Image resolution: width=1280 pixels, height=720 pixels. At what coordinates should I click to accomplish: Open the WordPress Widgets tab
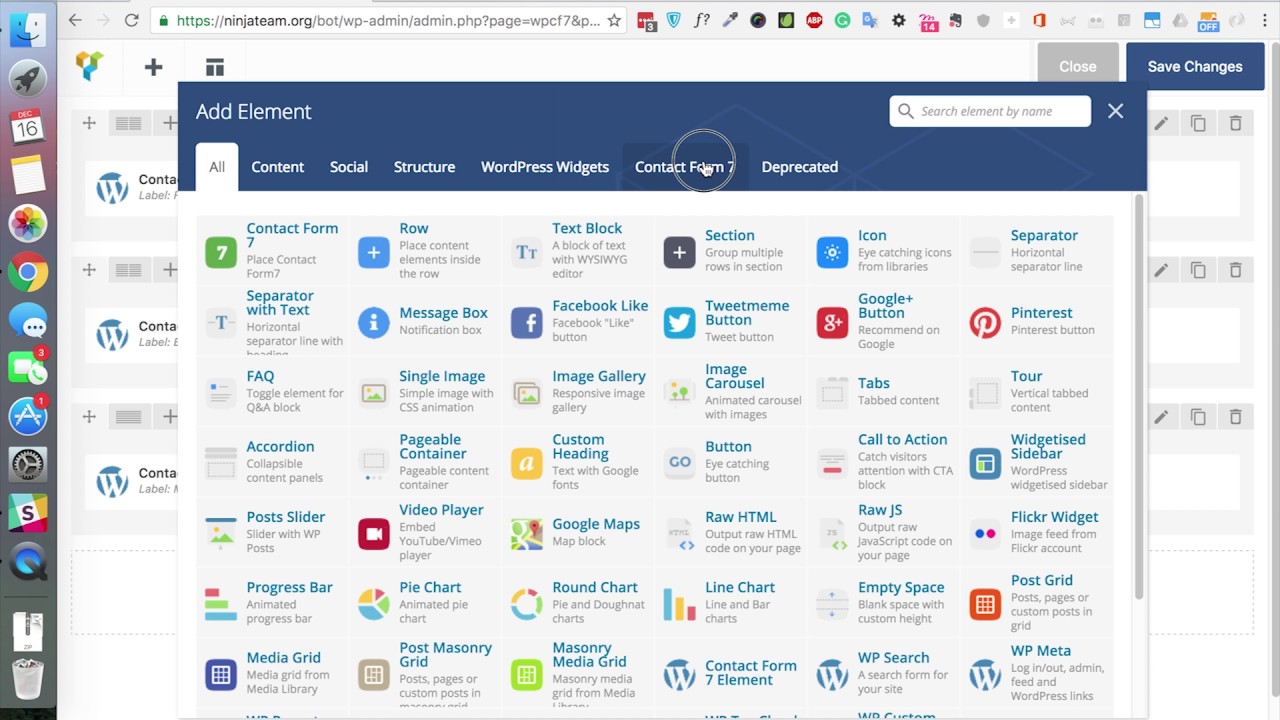click(545, 167)
